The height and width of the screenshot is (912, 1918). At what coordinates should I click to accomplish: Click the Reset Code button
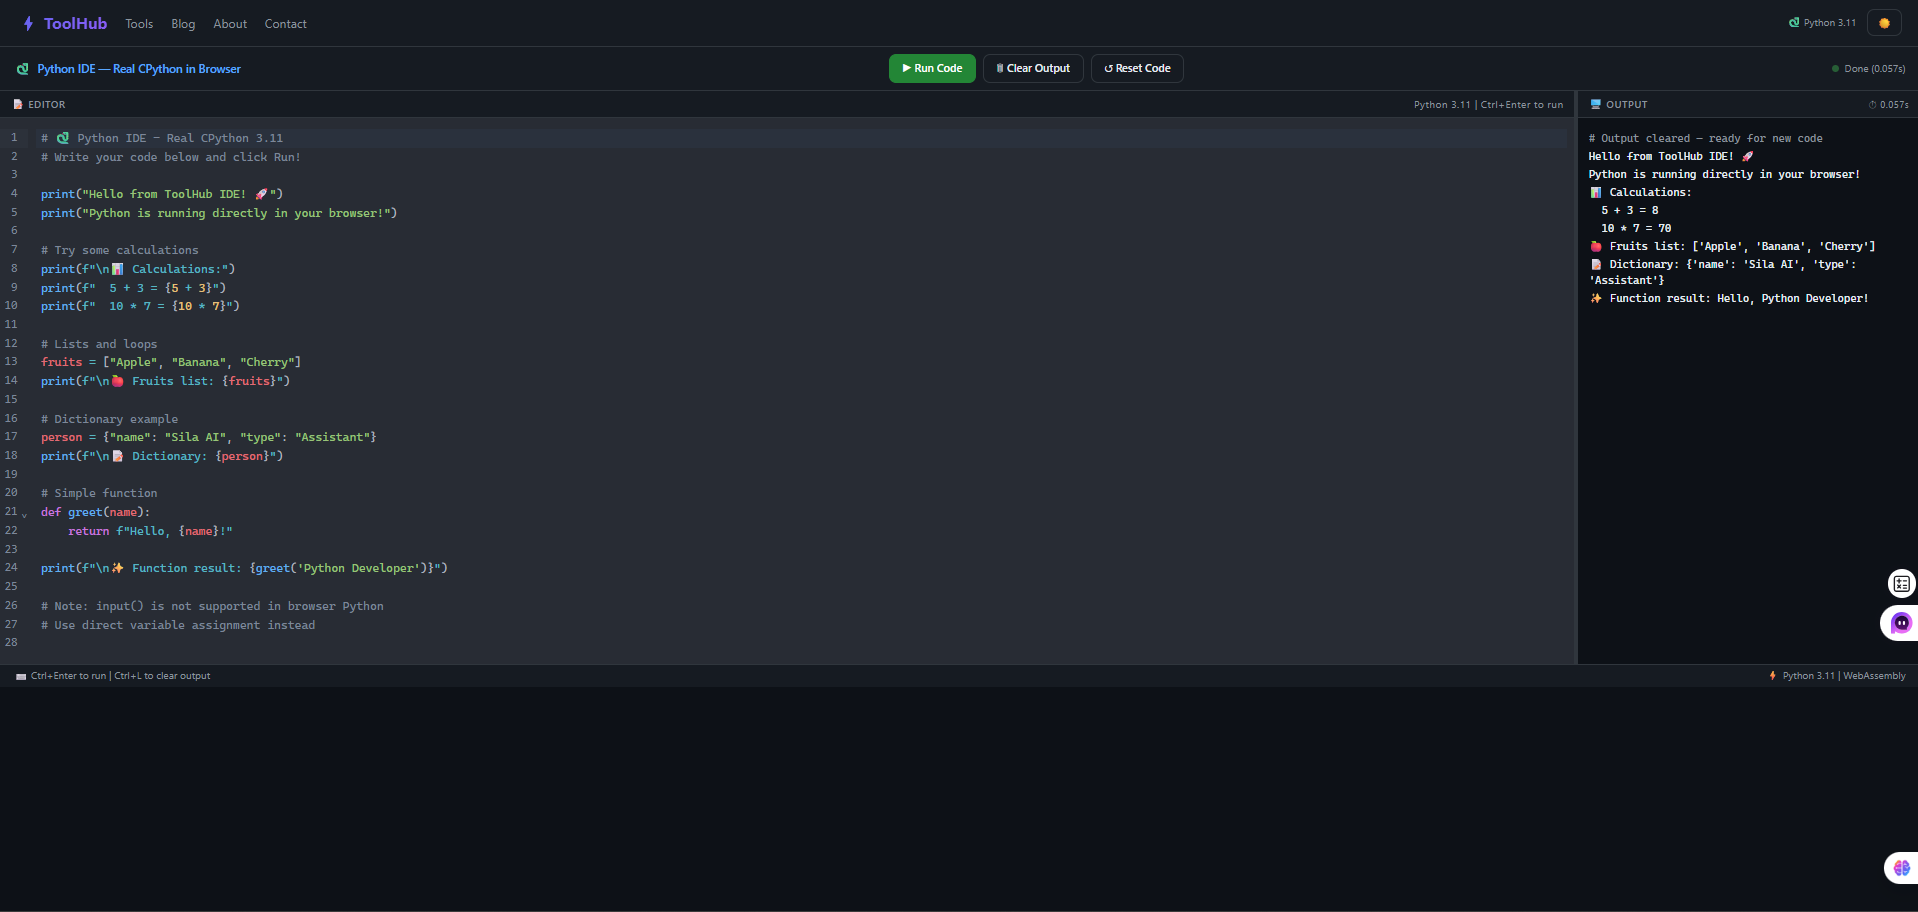pos(1137,68)
